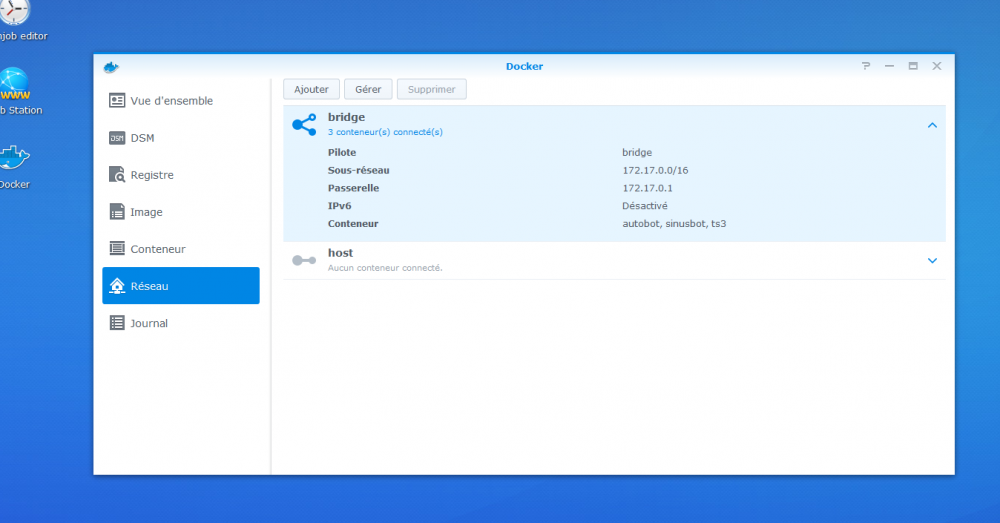Switch to Image section
The height and width of the screenshot is (523, 1000).
click(x=180, y=212)
